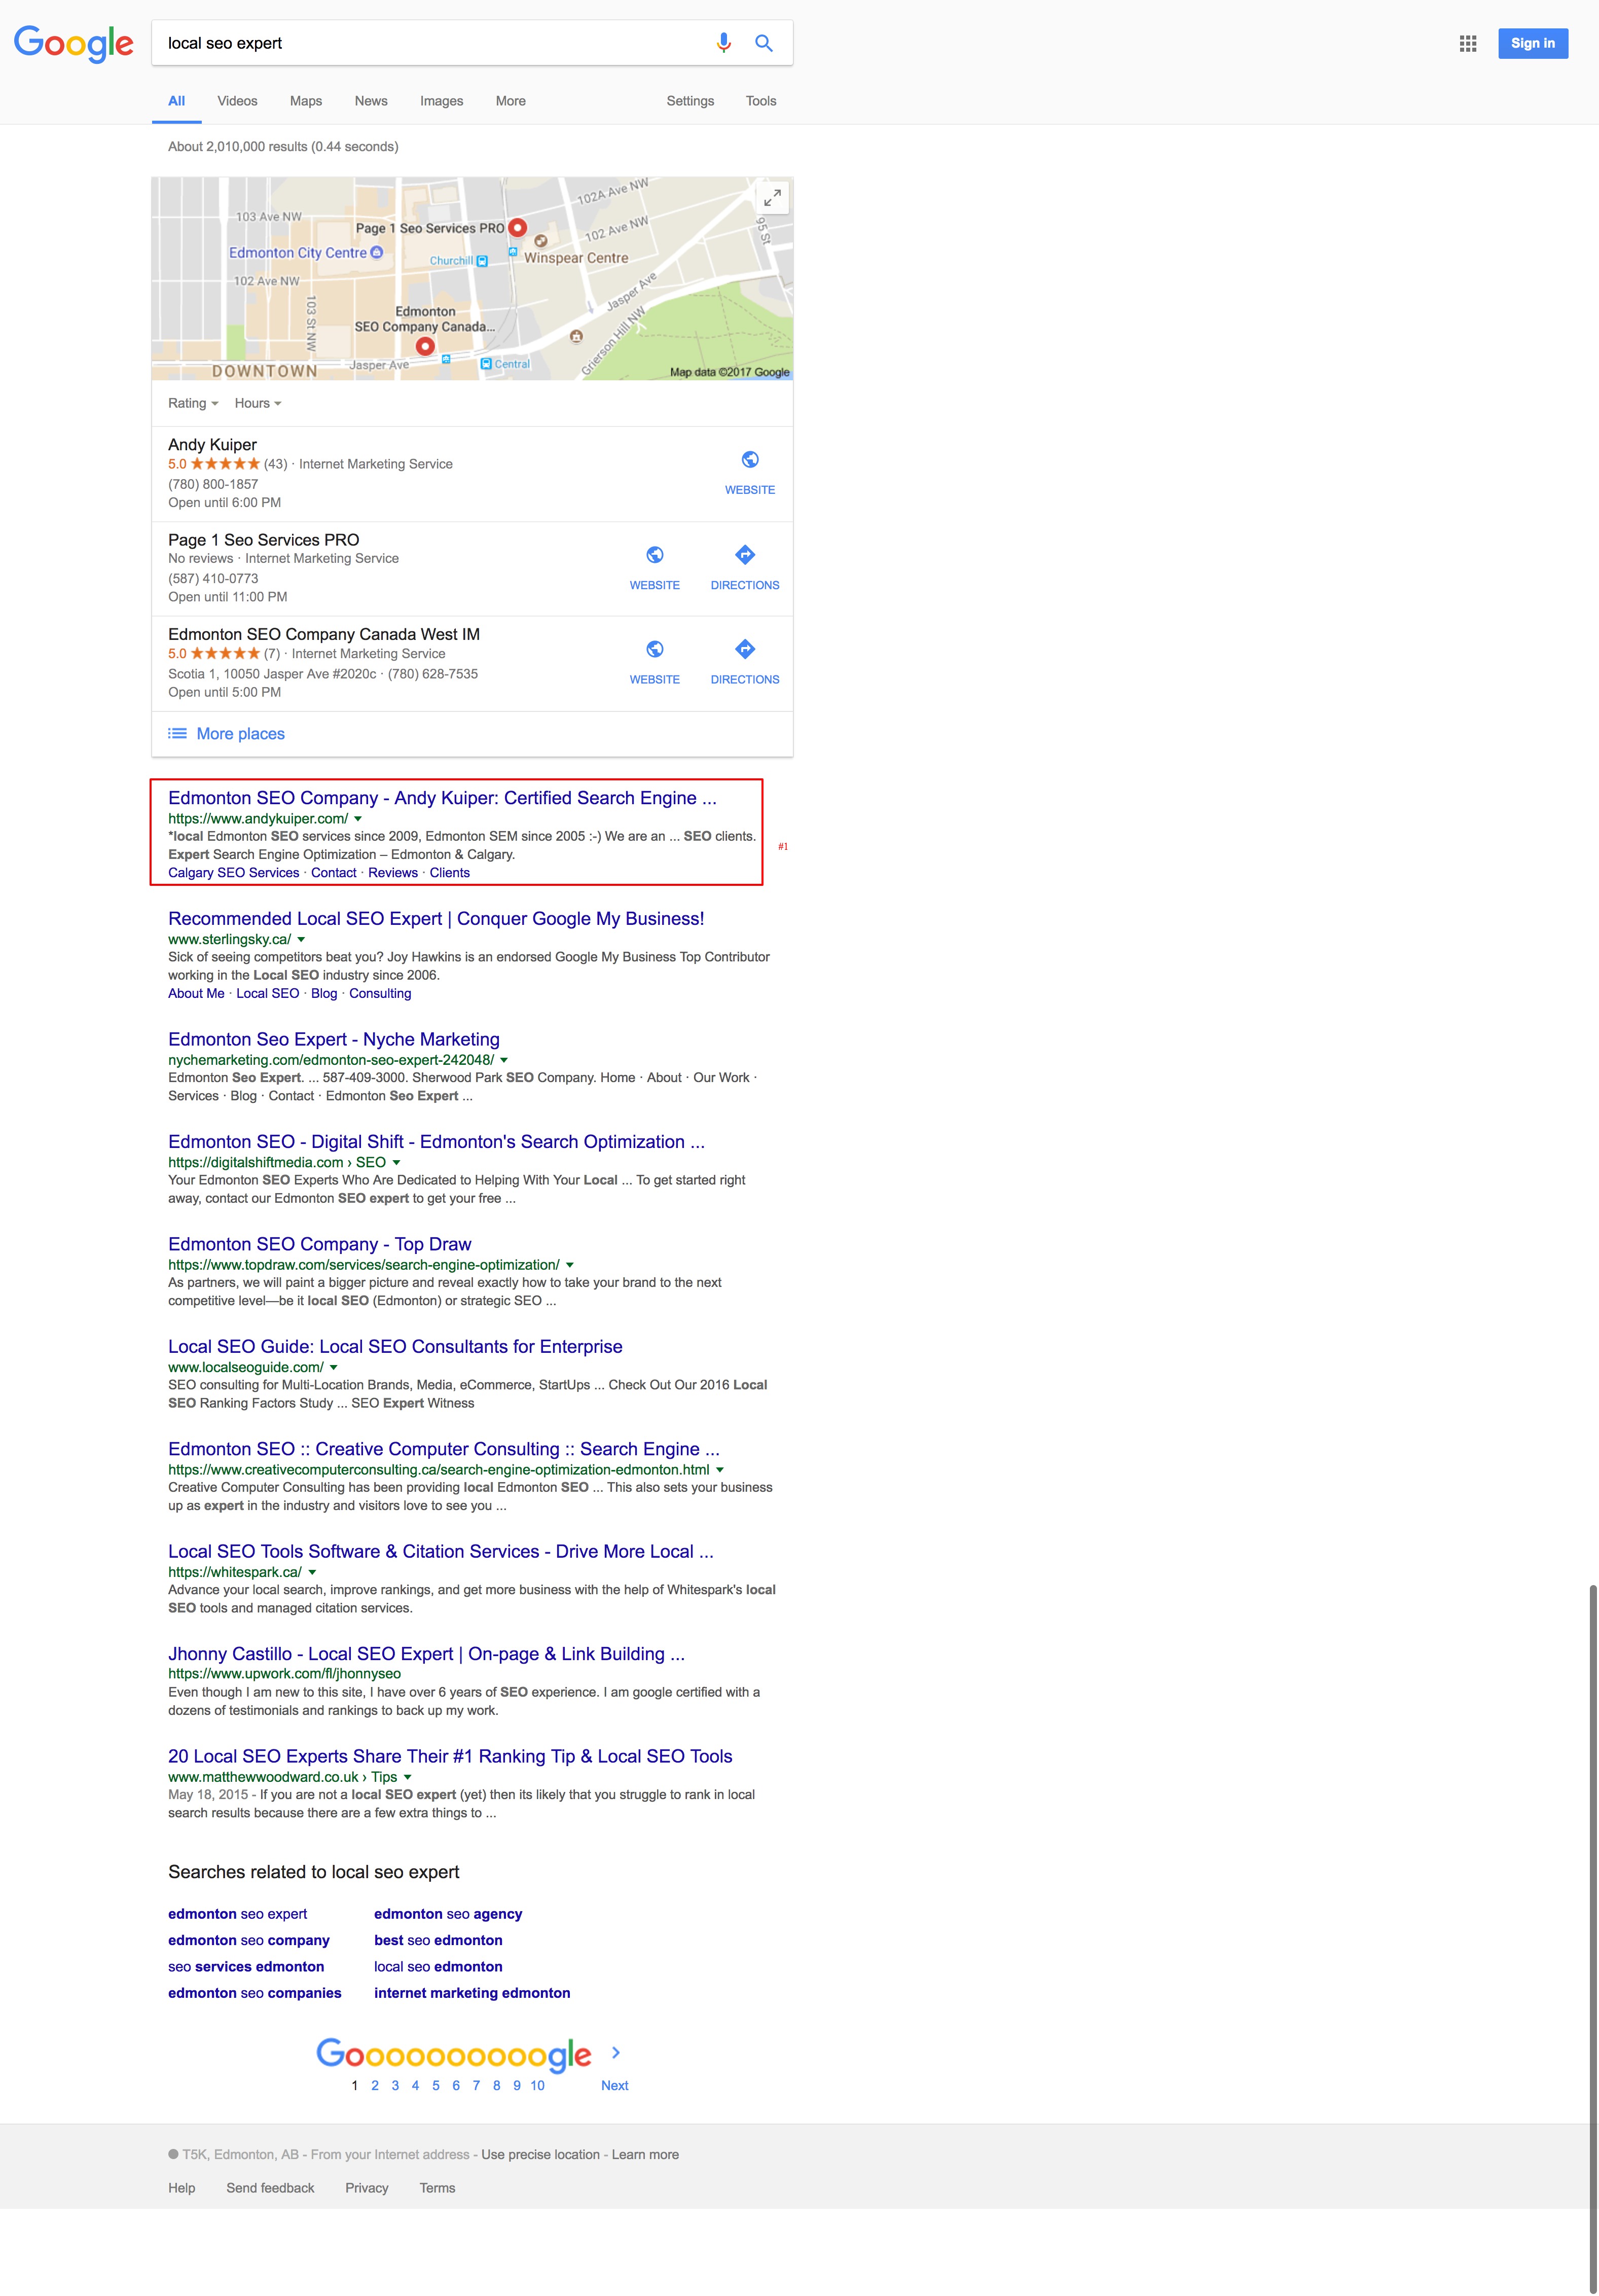
Task: Switch to the Videos tab
Action: tap(237, 101)
